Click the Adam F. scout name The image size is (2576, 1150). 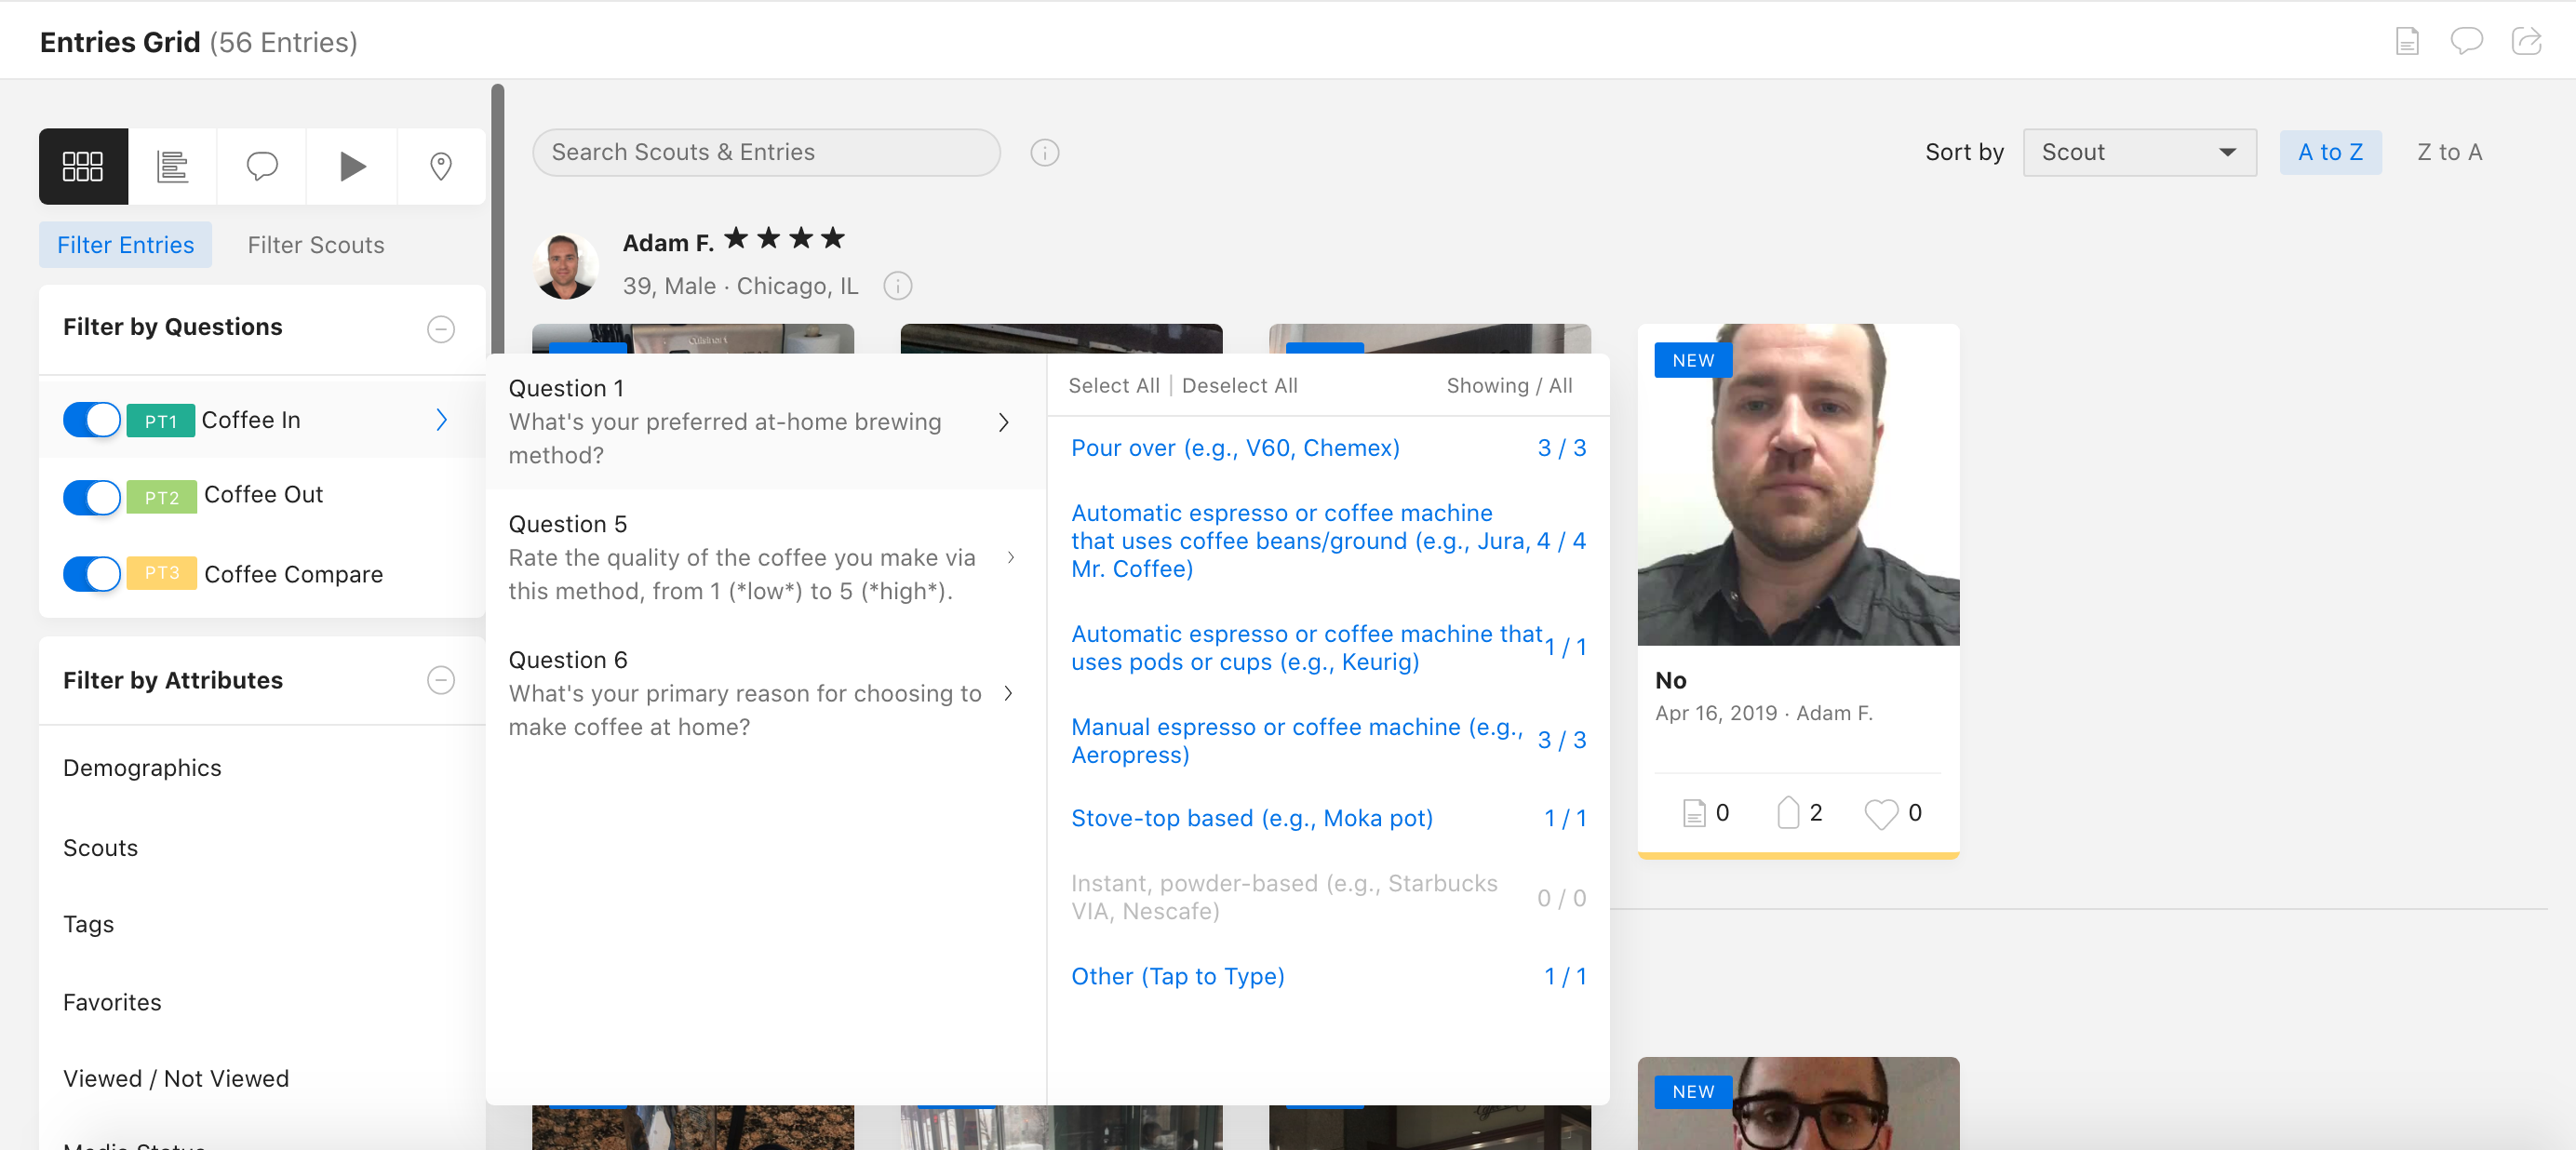668,243
